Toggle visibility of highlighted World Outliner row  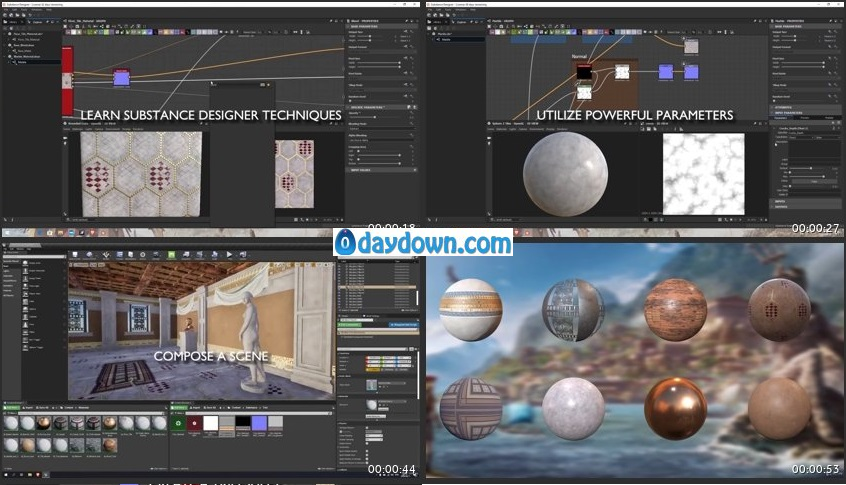tap(339, 286)
